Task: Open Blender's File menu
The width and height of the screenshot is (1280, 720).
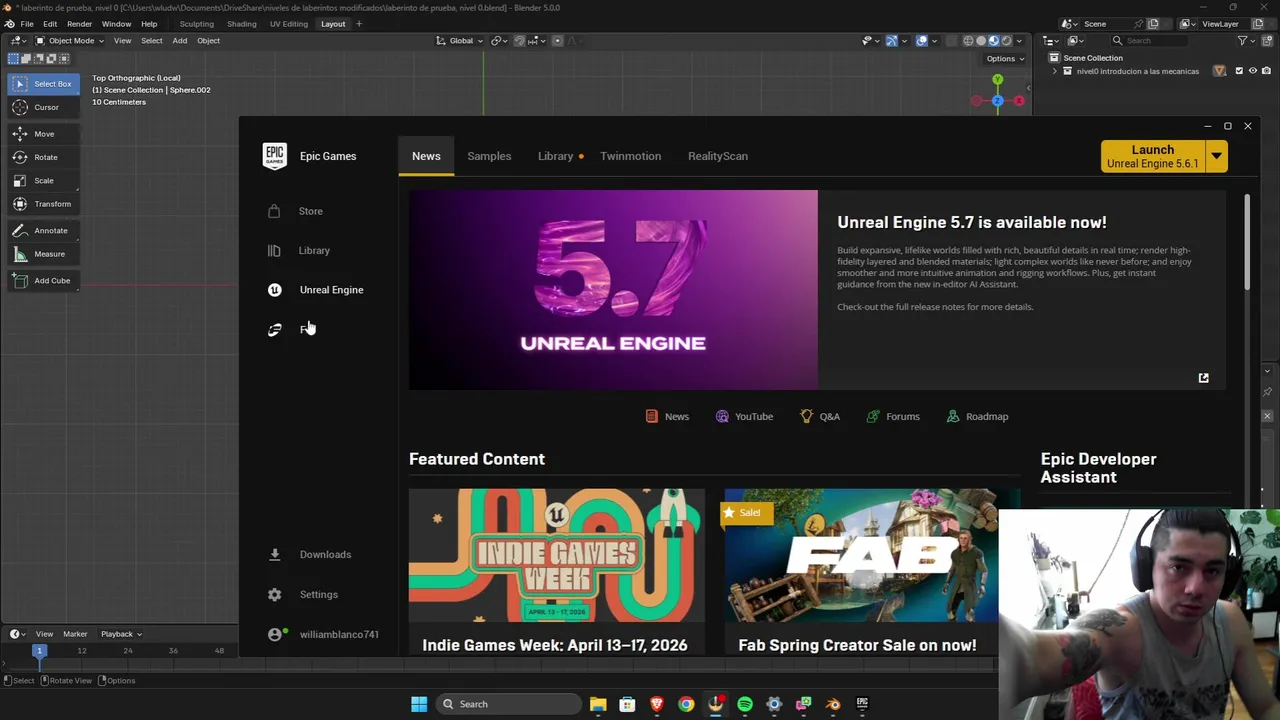Action: pyautogui.click(x=27, y=24)
